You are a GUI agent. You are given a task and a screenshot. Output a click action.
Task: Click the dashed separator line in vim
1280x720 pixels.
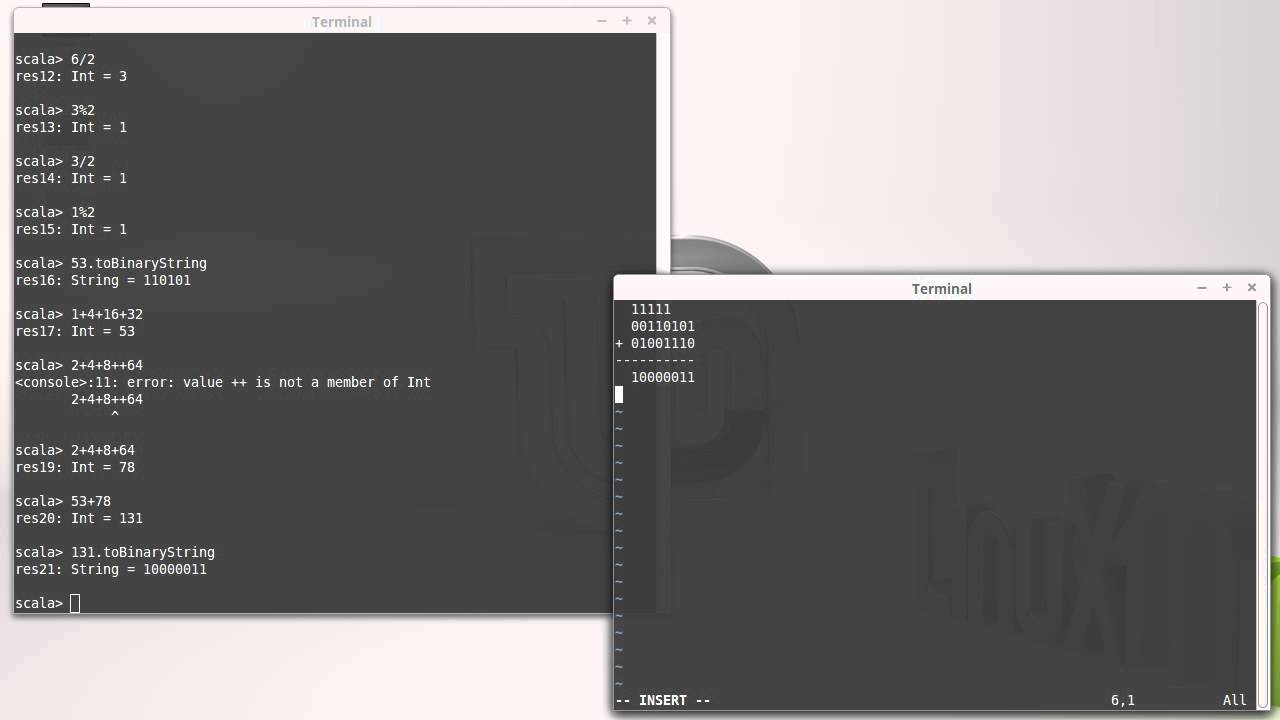coord(655,360)
